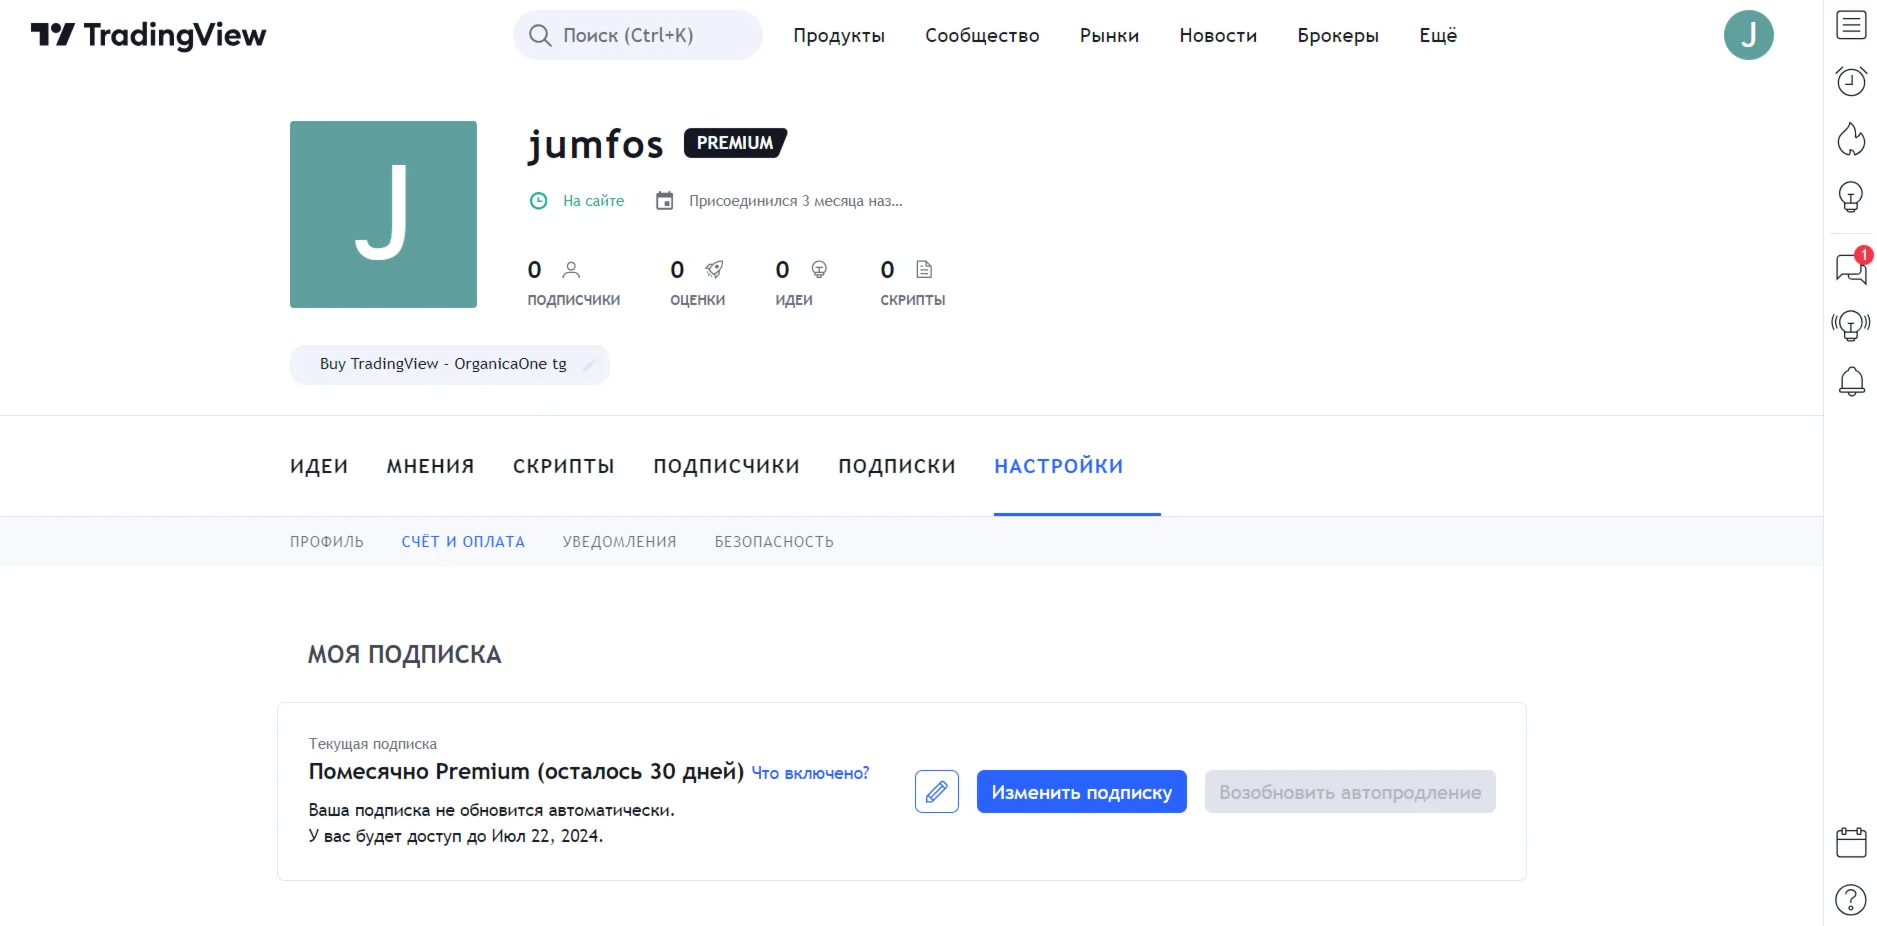The height and width of the screenshot is (926, 1877).
Task: Open the hotlists flame icon
Action: coord(1851,139)
